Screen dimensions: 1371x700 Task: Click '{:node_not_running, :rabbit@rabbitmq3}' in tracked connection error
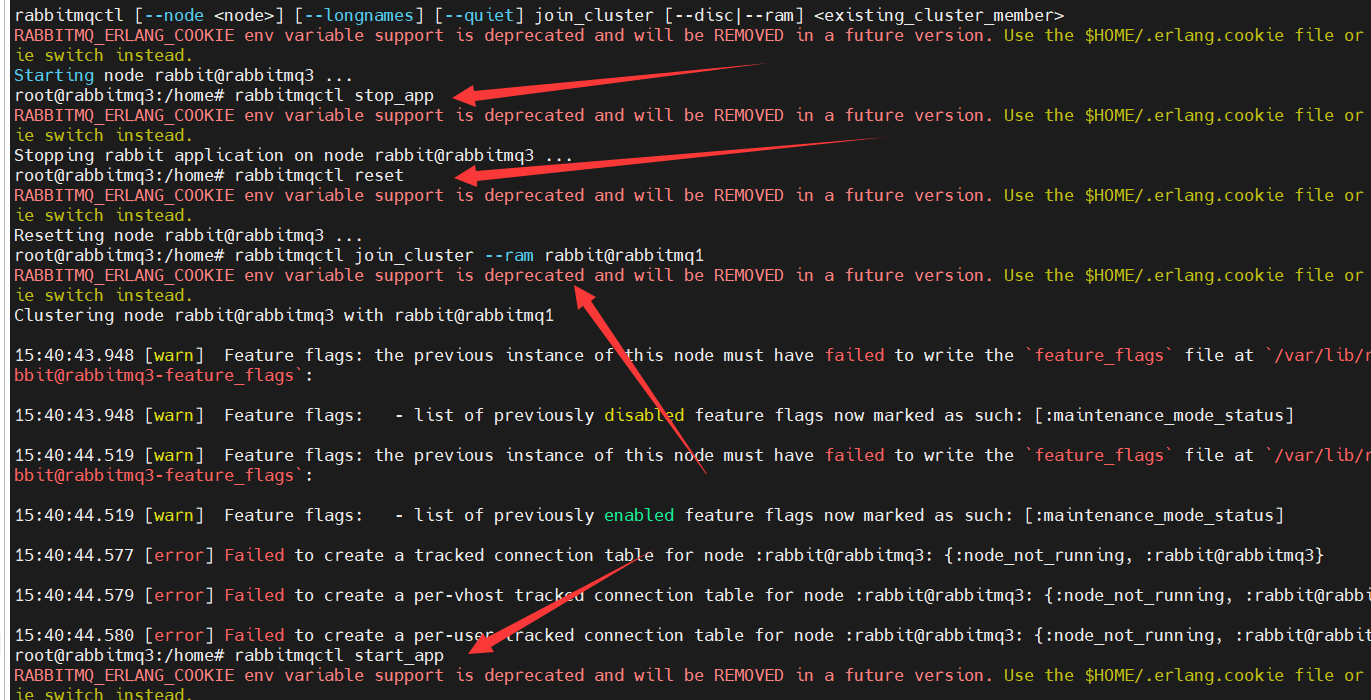pyautogui.click(x=1134, y=555)
